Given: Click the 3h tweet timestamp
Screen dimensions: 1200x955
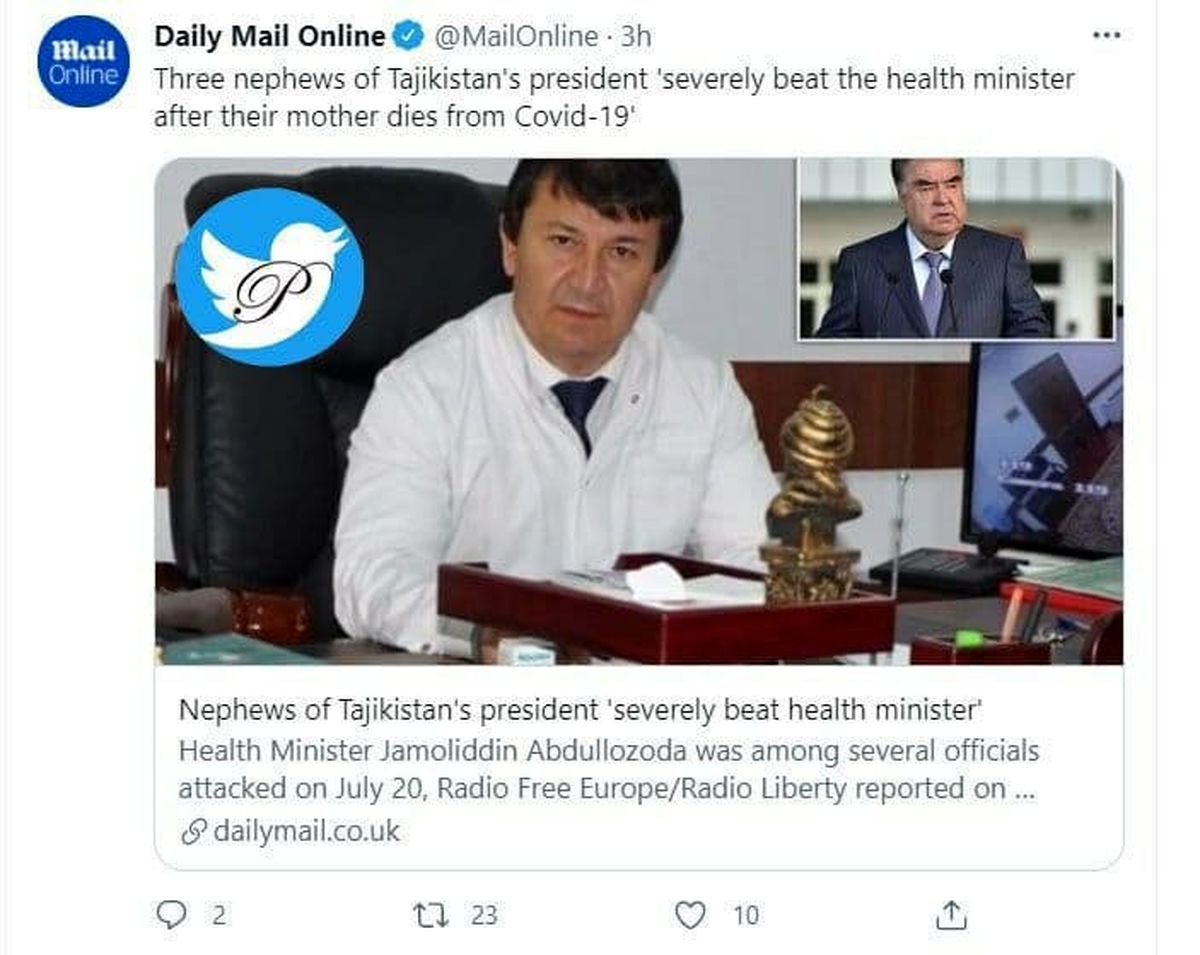Looking at the screenshot, I should (635, 37).
